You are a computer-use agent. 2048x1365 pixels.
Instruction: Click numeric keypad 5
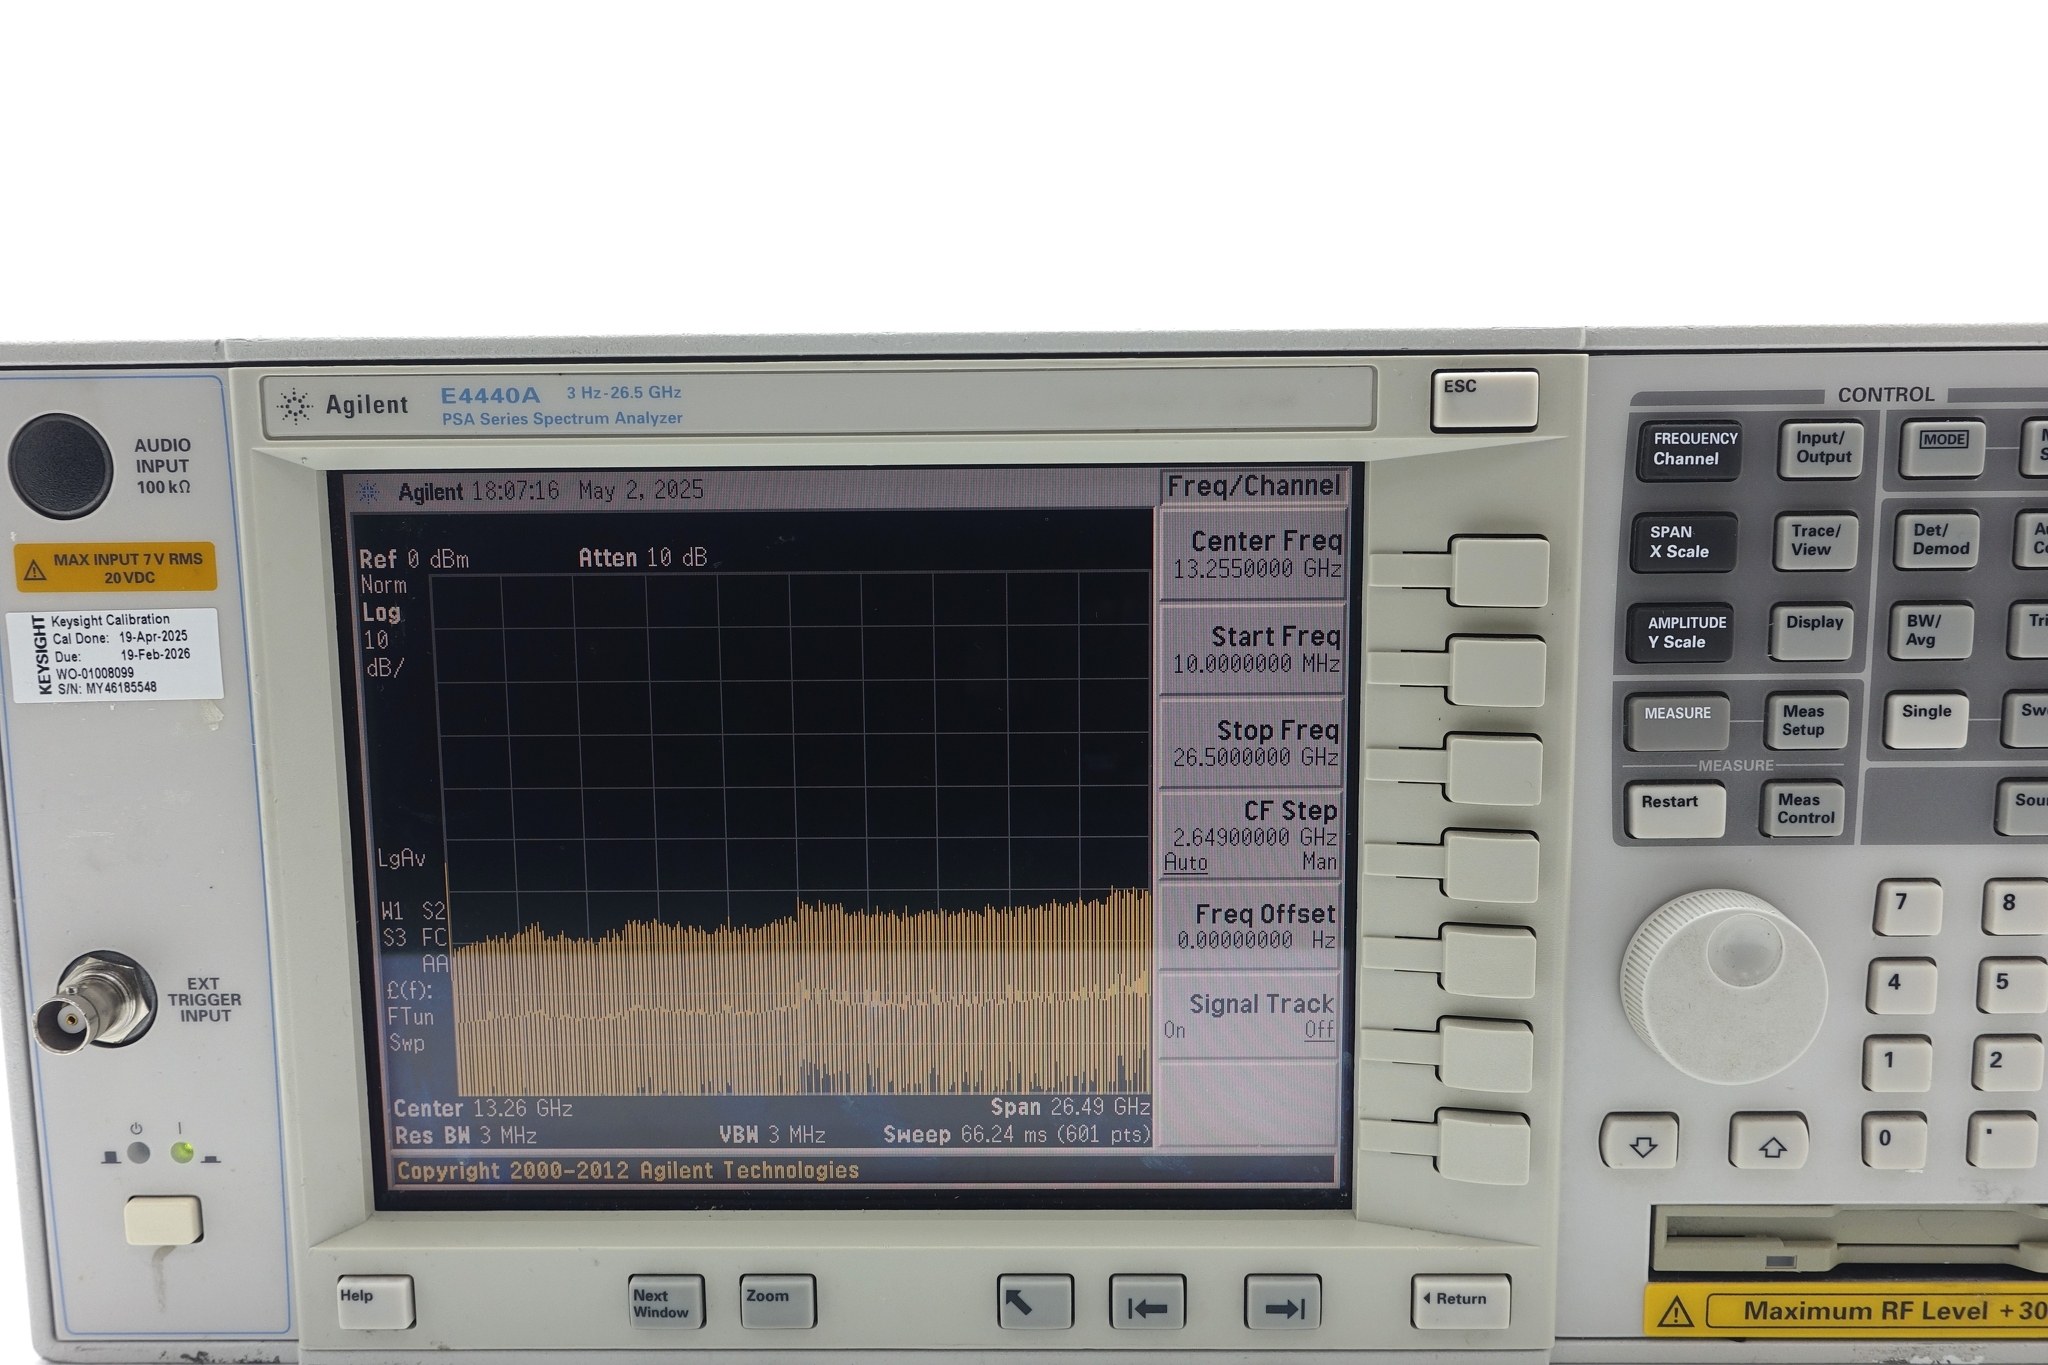(2011, 986)
